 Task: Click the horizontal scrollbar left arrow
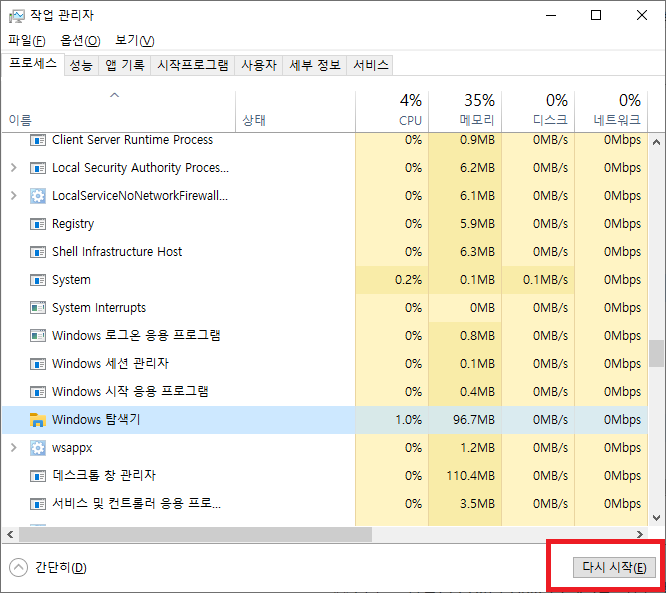coord(10,534)
